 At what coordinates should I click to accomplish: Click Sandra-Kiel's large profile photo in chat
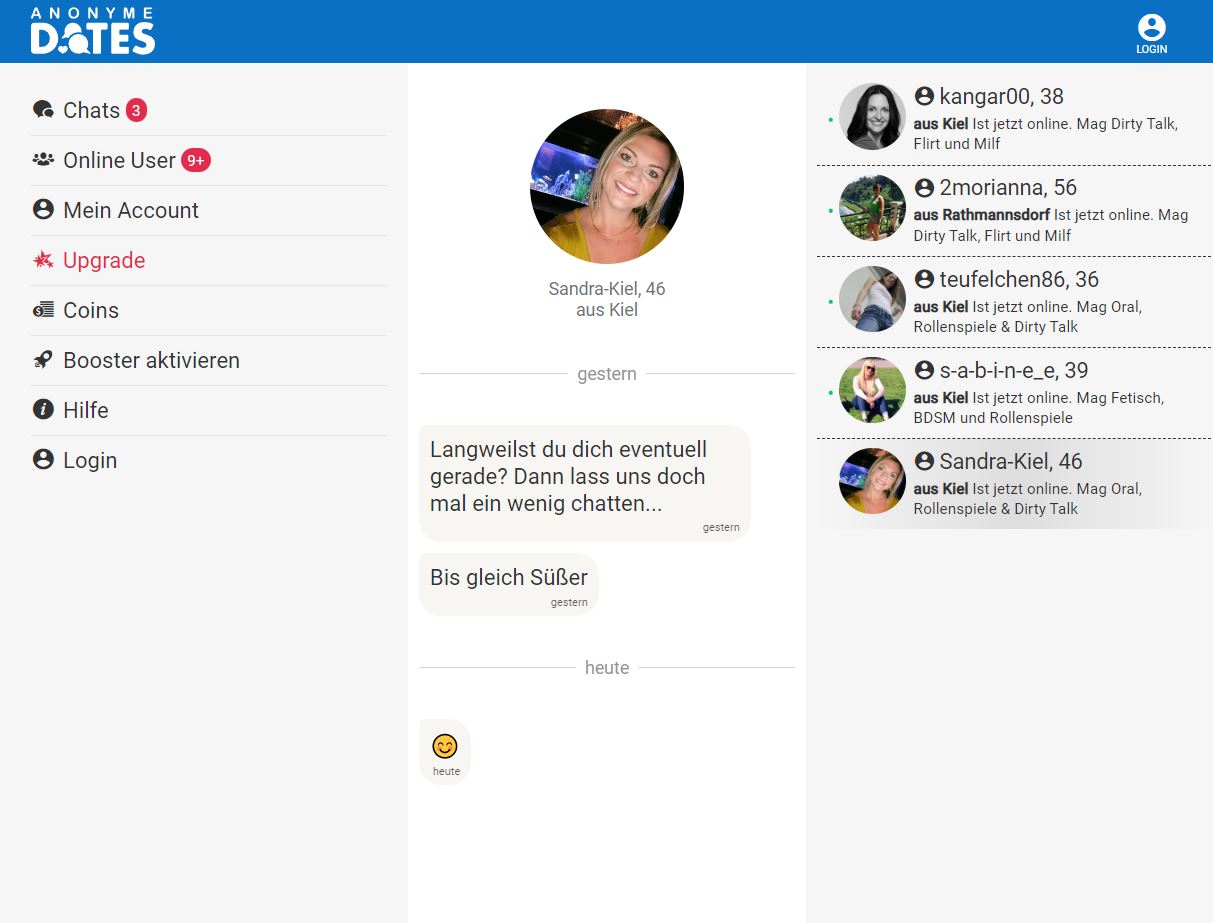point(607,186)
